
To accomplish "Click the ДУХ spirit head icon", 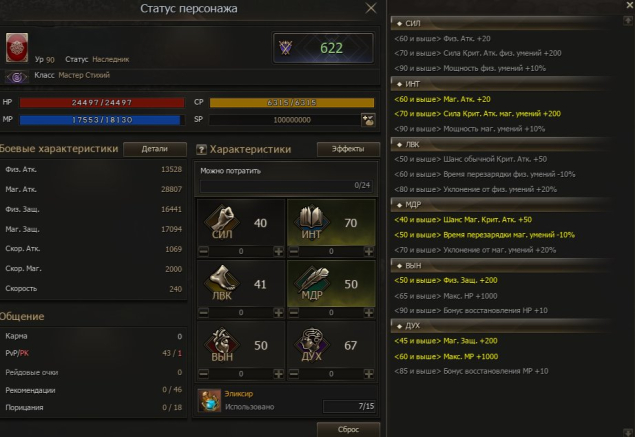I will point(311,344).
